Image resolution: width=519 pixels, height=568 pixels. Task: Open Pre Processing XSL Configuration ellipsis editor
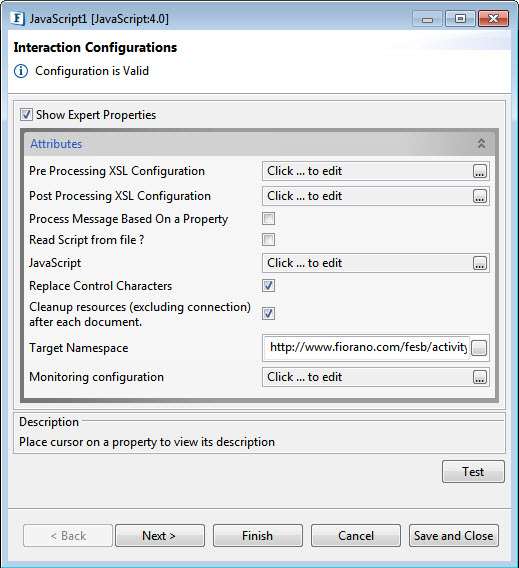click(x=480, y=171)
